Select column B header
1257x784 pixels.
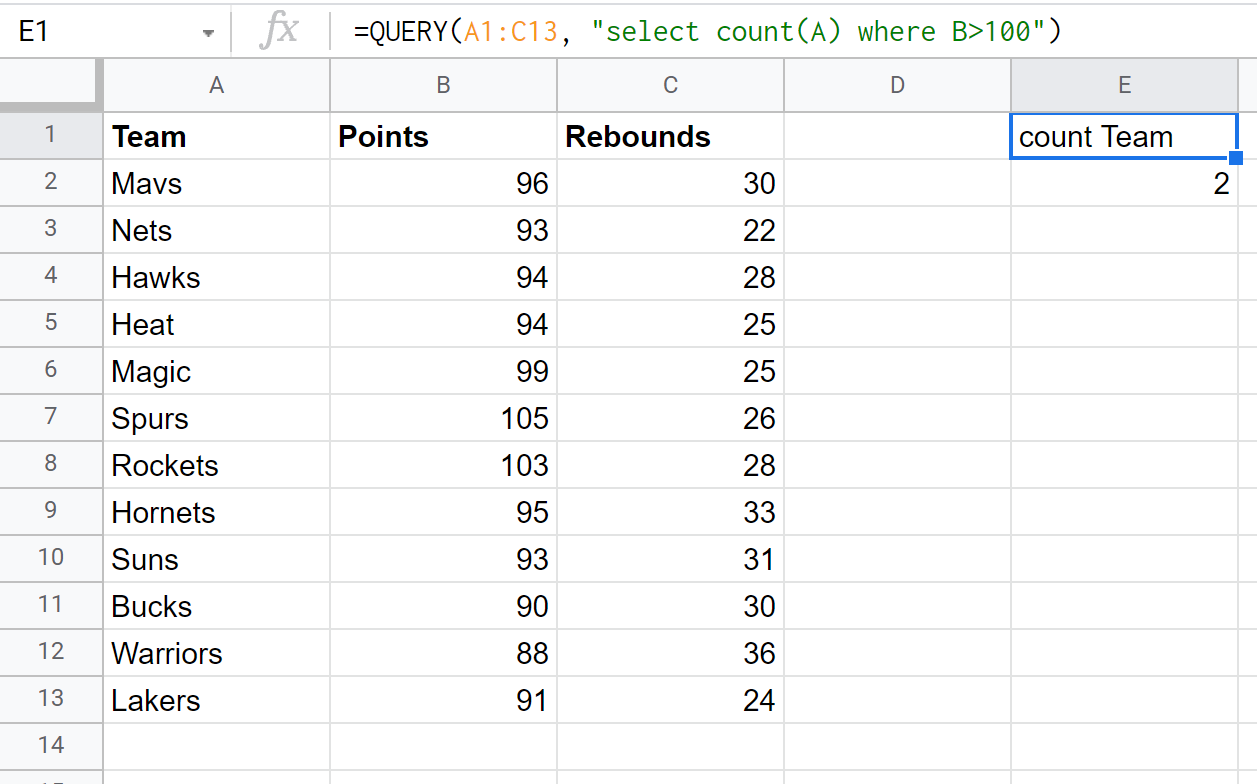point(443,86)
